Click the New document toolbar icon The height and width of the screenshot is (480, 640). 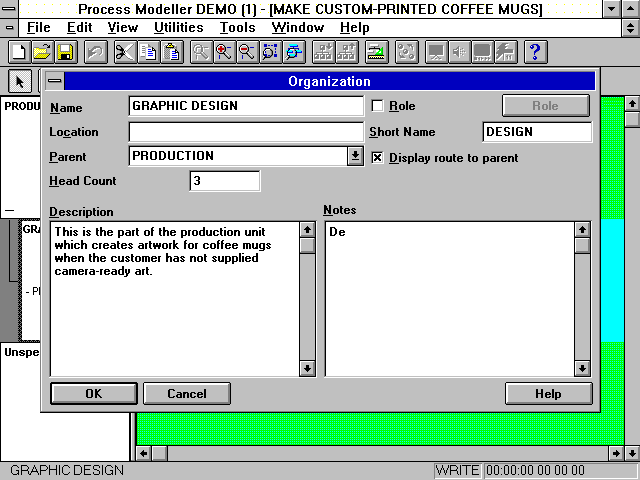click(x=18, y=52)
